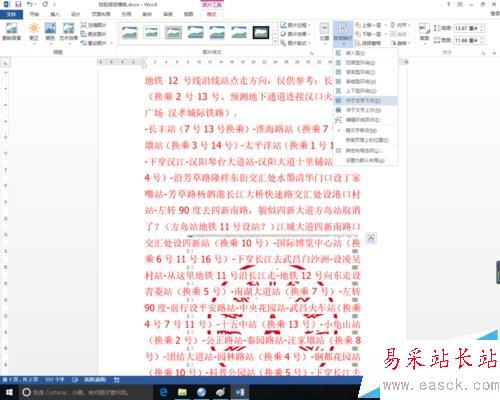Switch to the View (视图) tab
Screen dimensions: 500x400
pyautogui.click(x=189, y=14)
